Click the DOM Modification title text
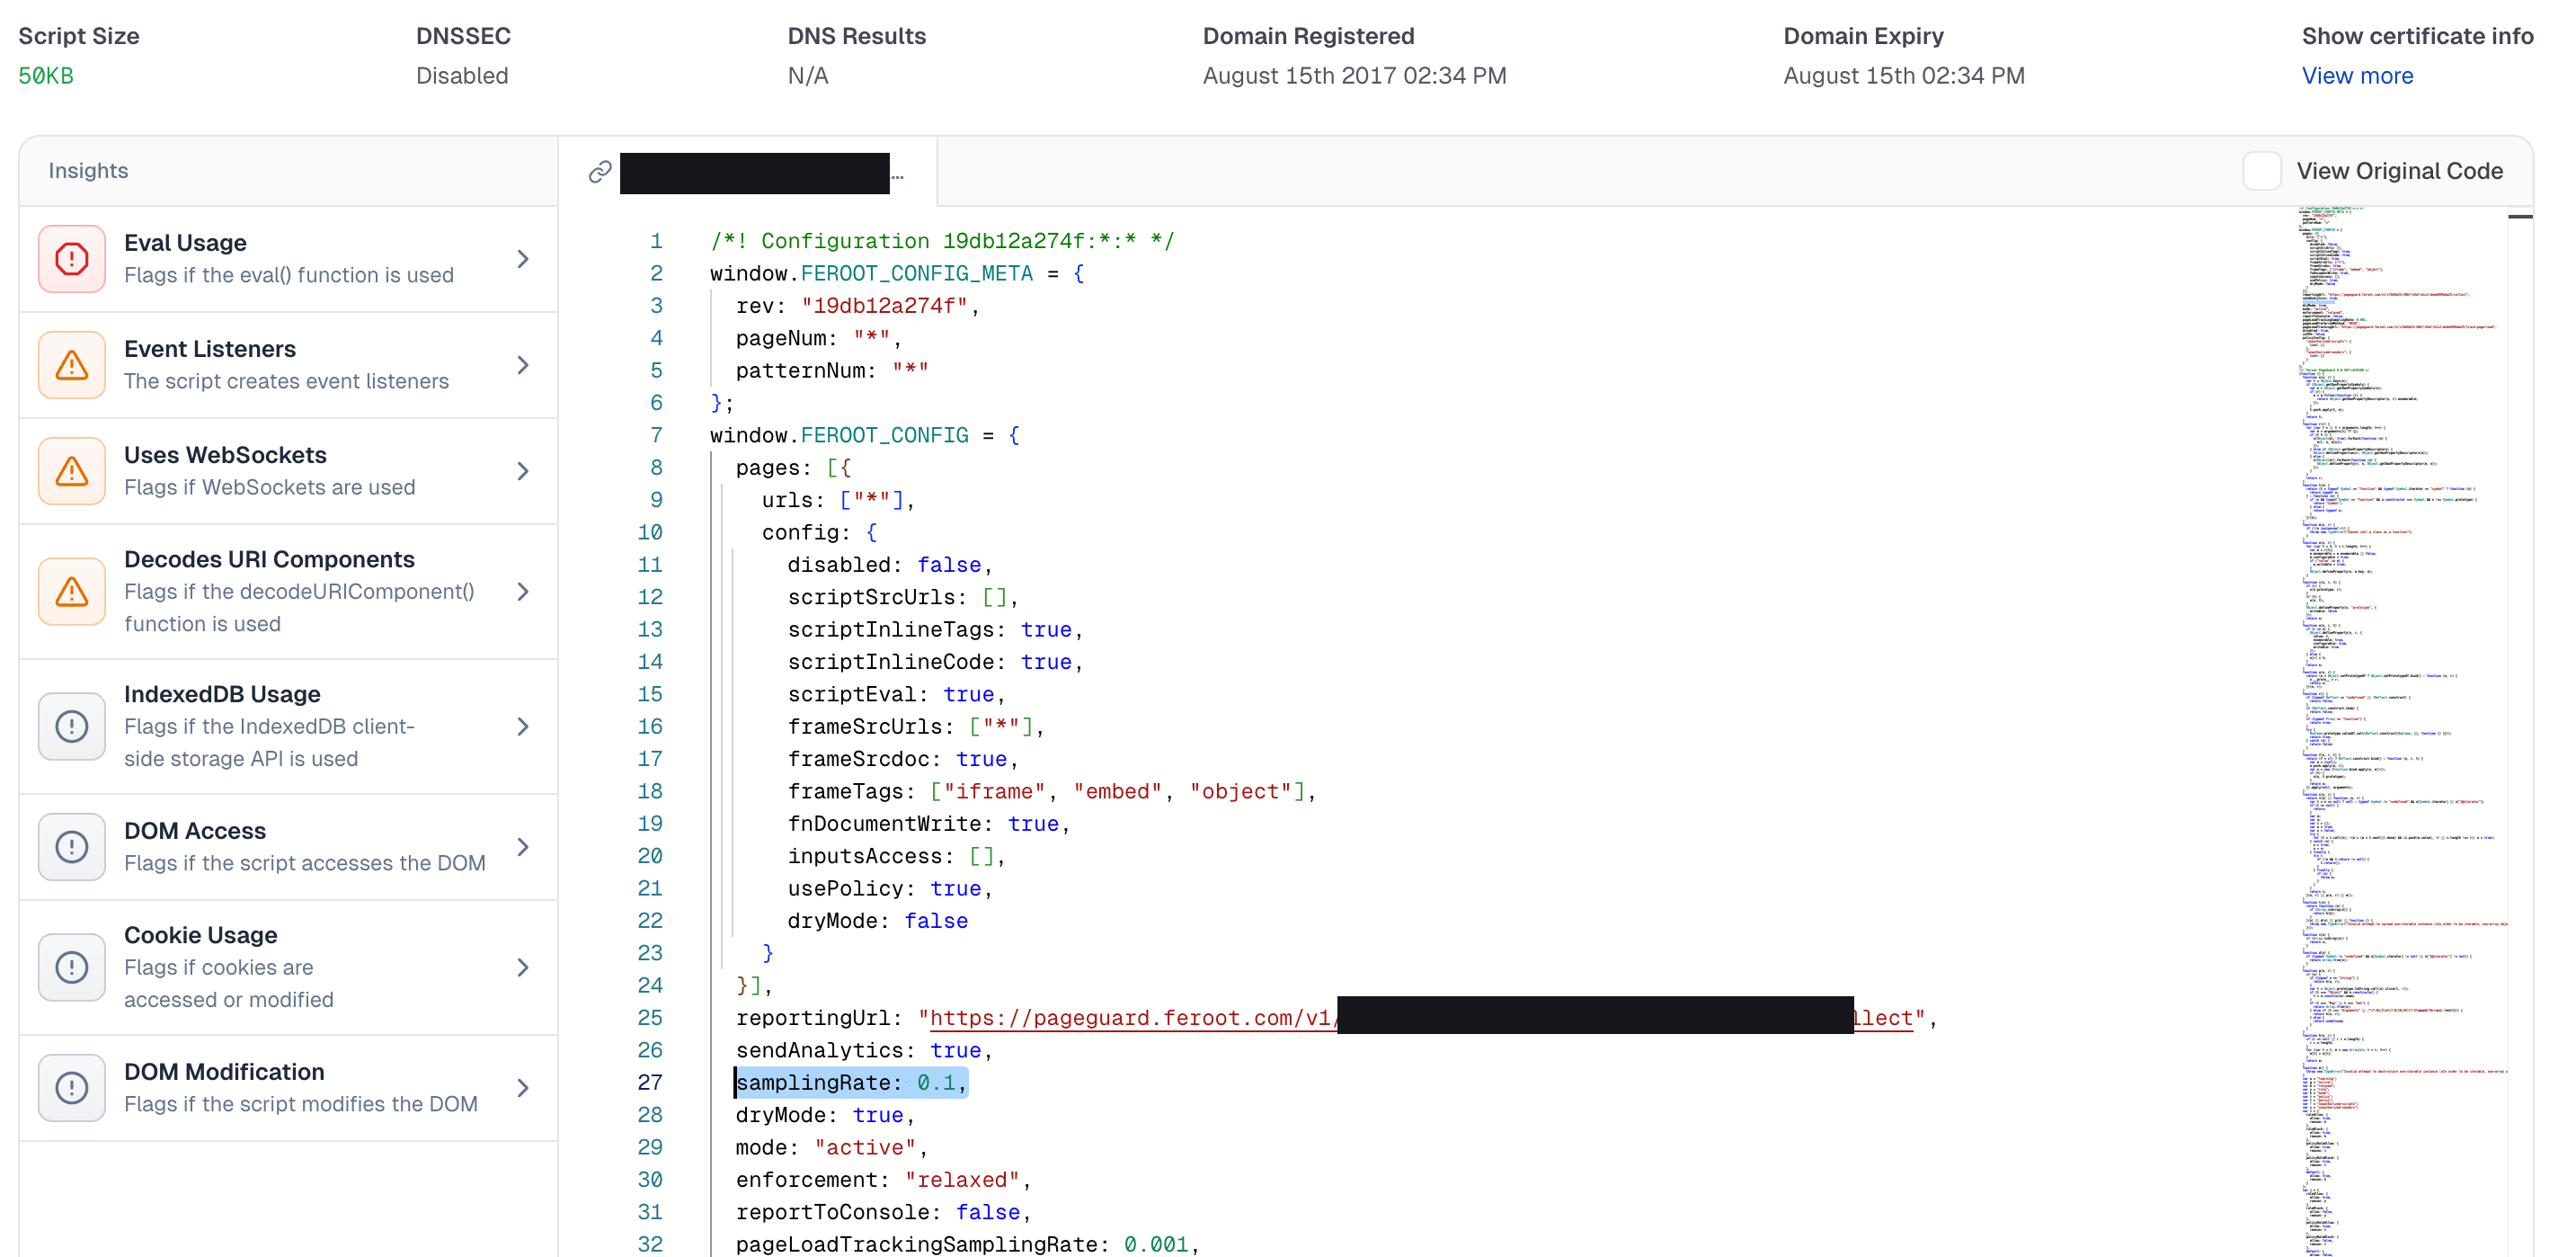 (224, 1072)
